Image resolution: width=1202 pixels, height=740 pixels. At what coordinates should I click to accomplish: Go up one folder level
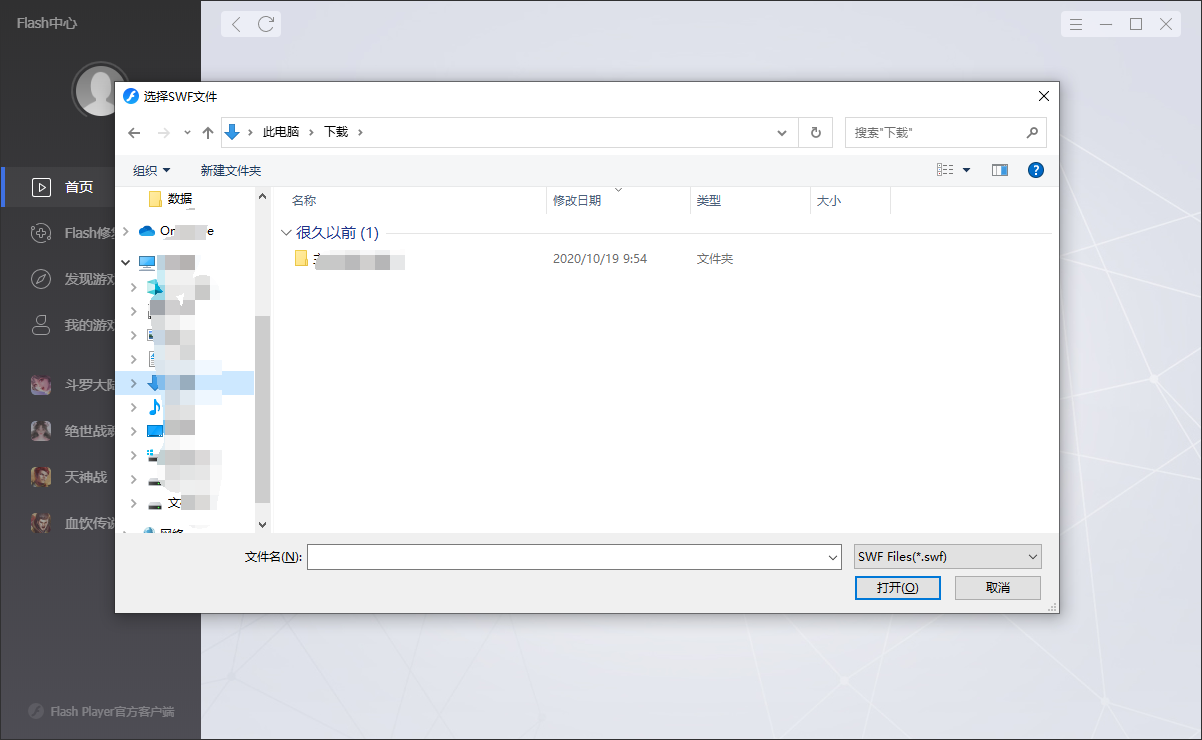pos(208,132)
